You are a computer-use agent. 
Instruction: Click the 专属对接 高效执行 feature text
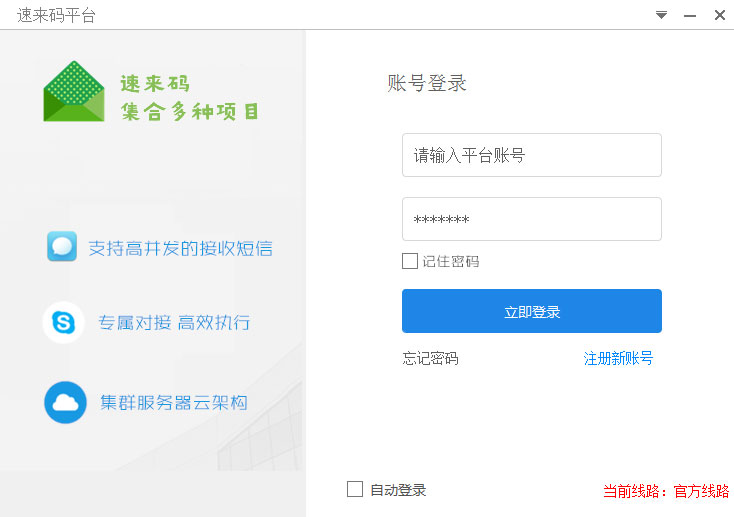(x=174, y=323)
